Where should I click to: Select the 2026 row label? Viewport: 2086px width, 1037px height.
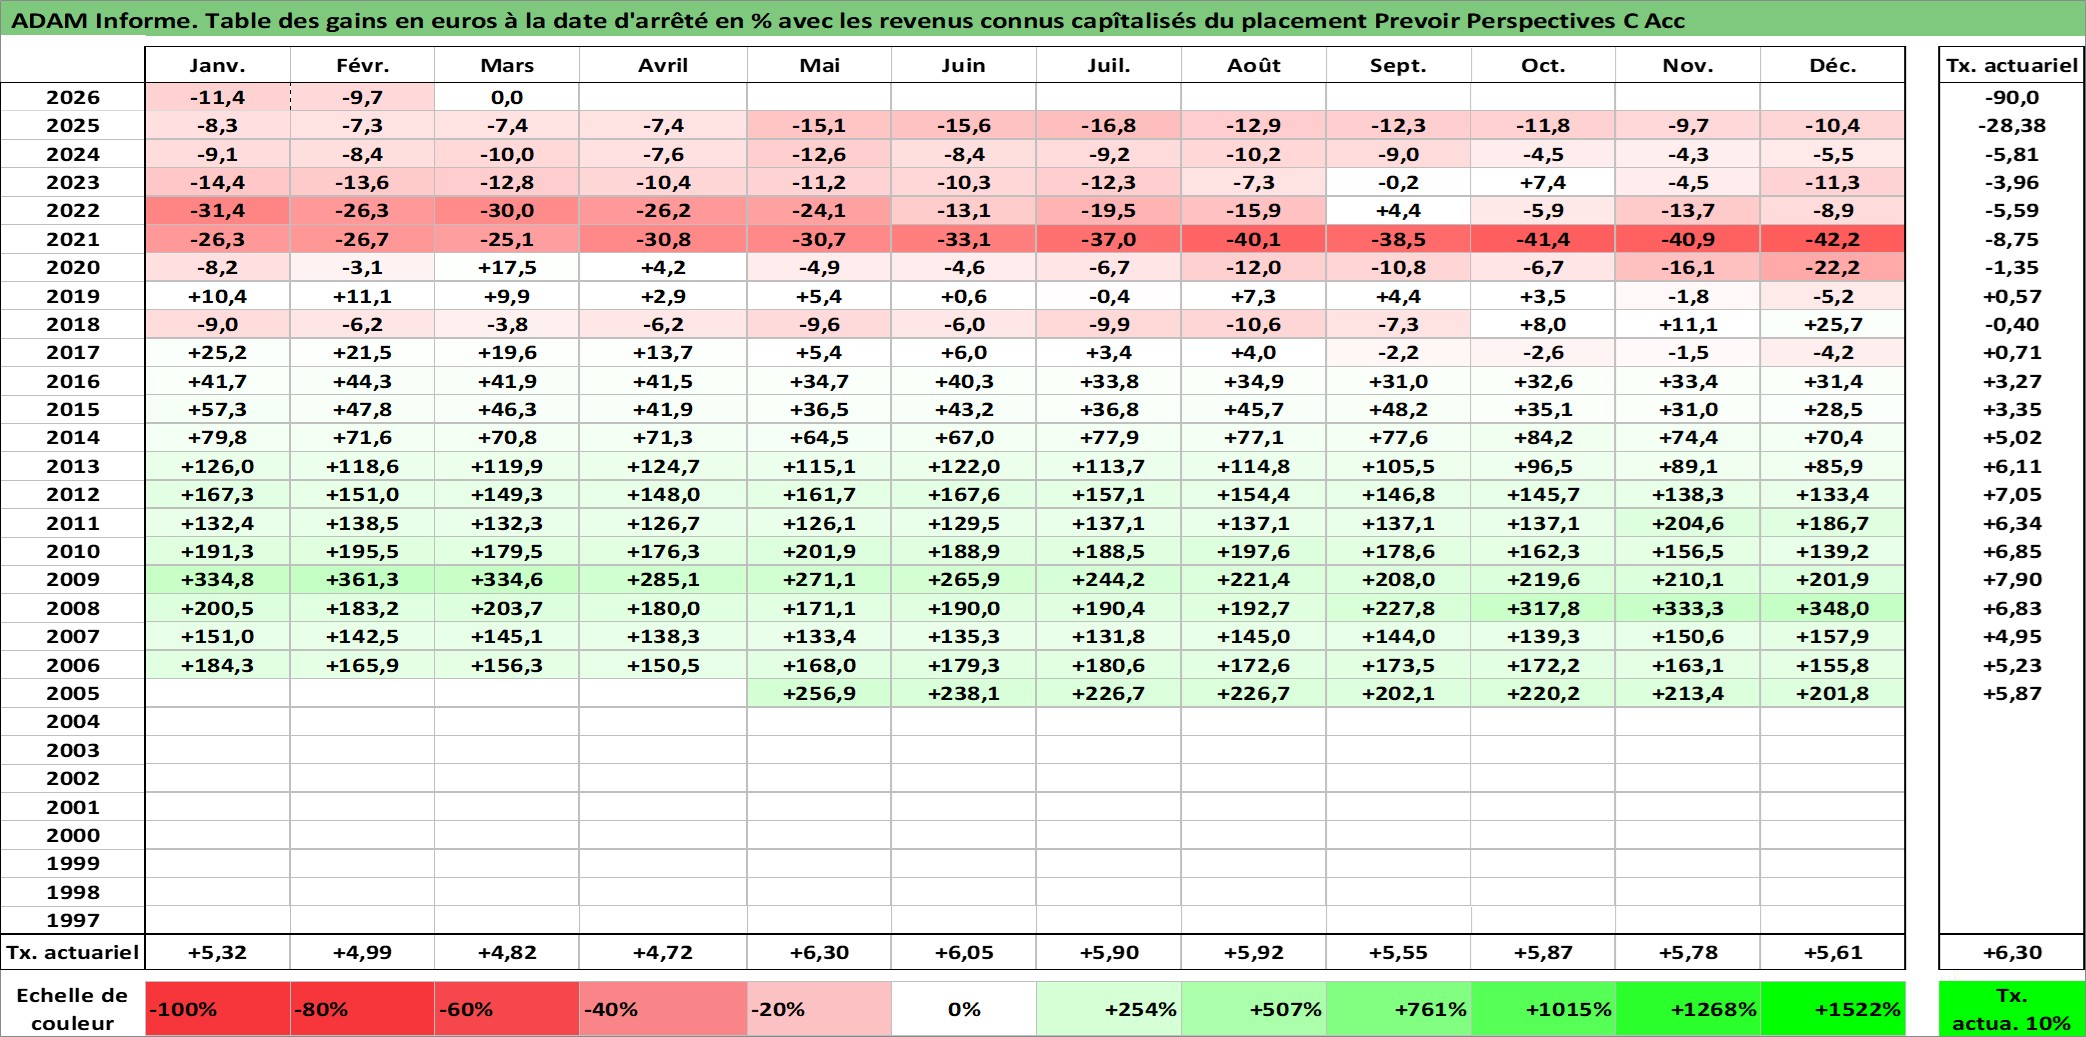73,97
